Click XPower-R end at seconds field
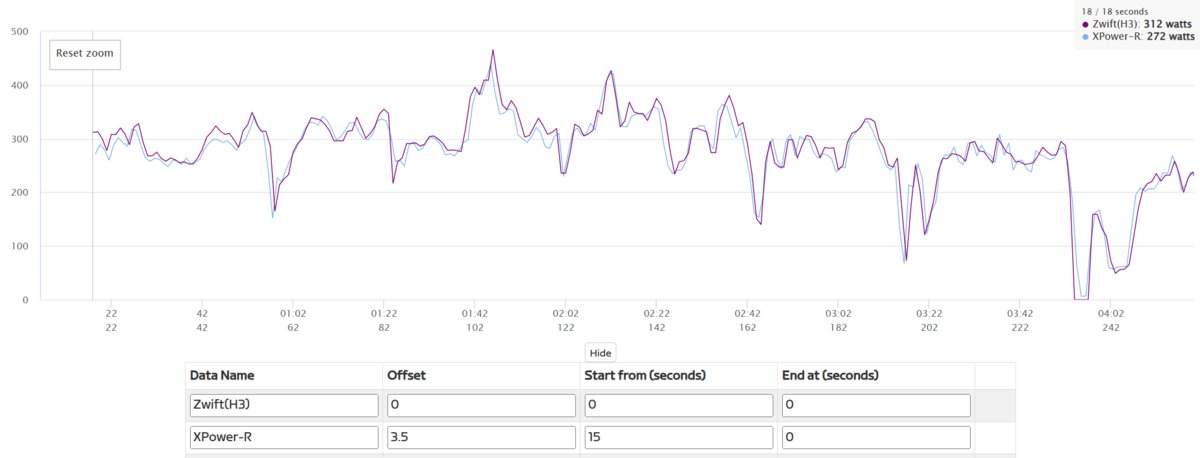 (875, 438)
